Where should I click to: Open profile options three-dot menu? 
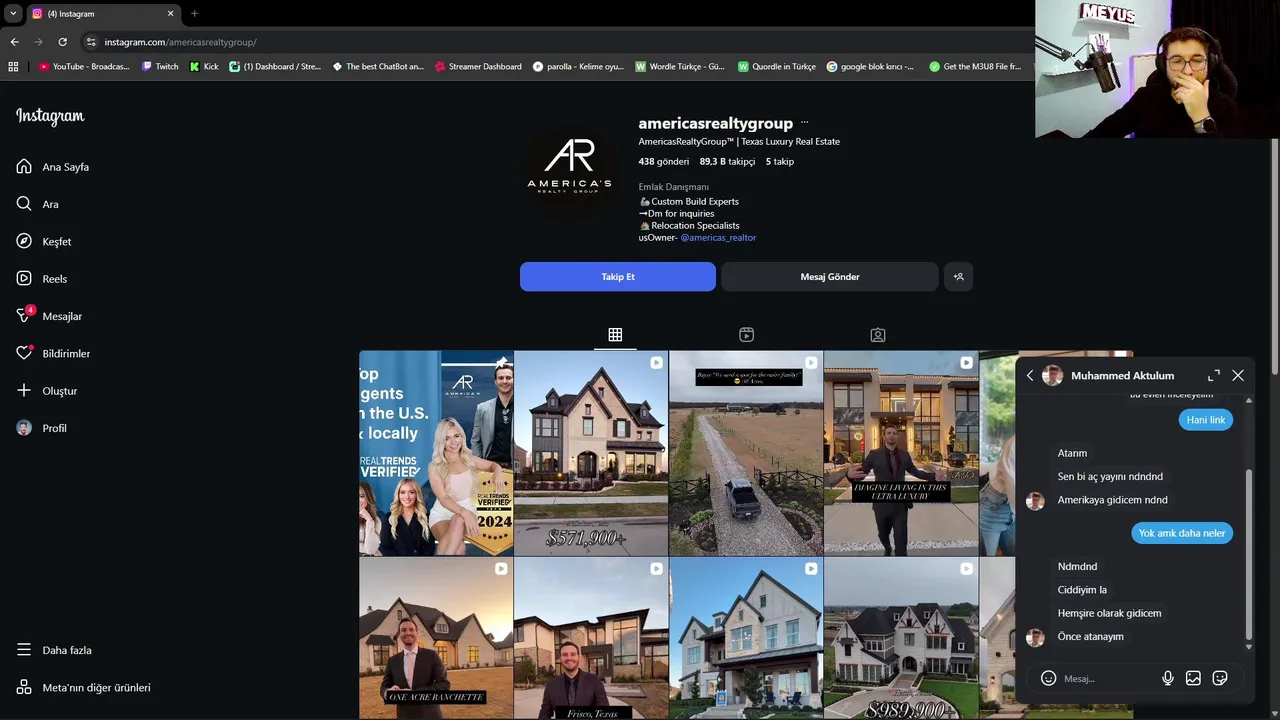804,123
